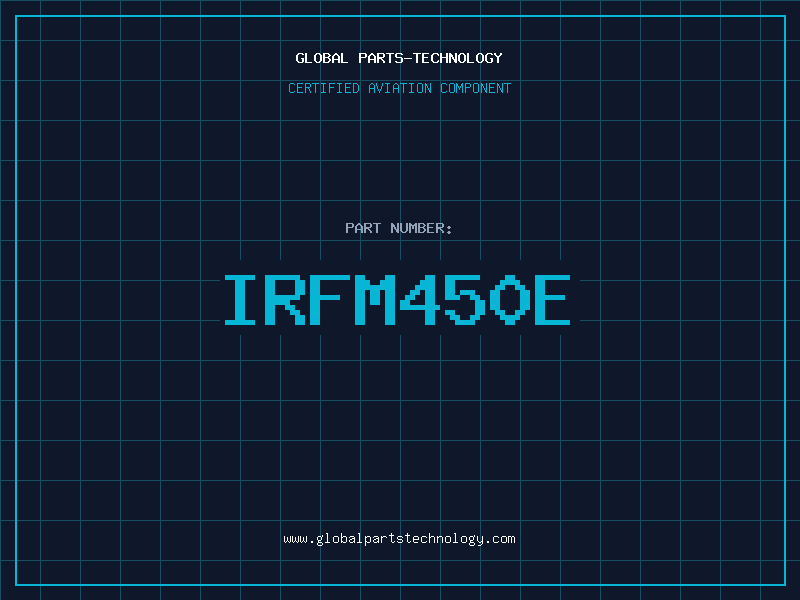Select the word "CERTIFIED" in the subtitle

[x=322, y=88]
